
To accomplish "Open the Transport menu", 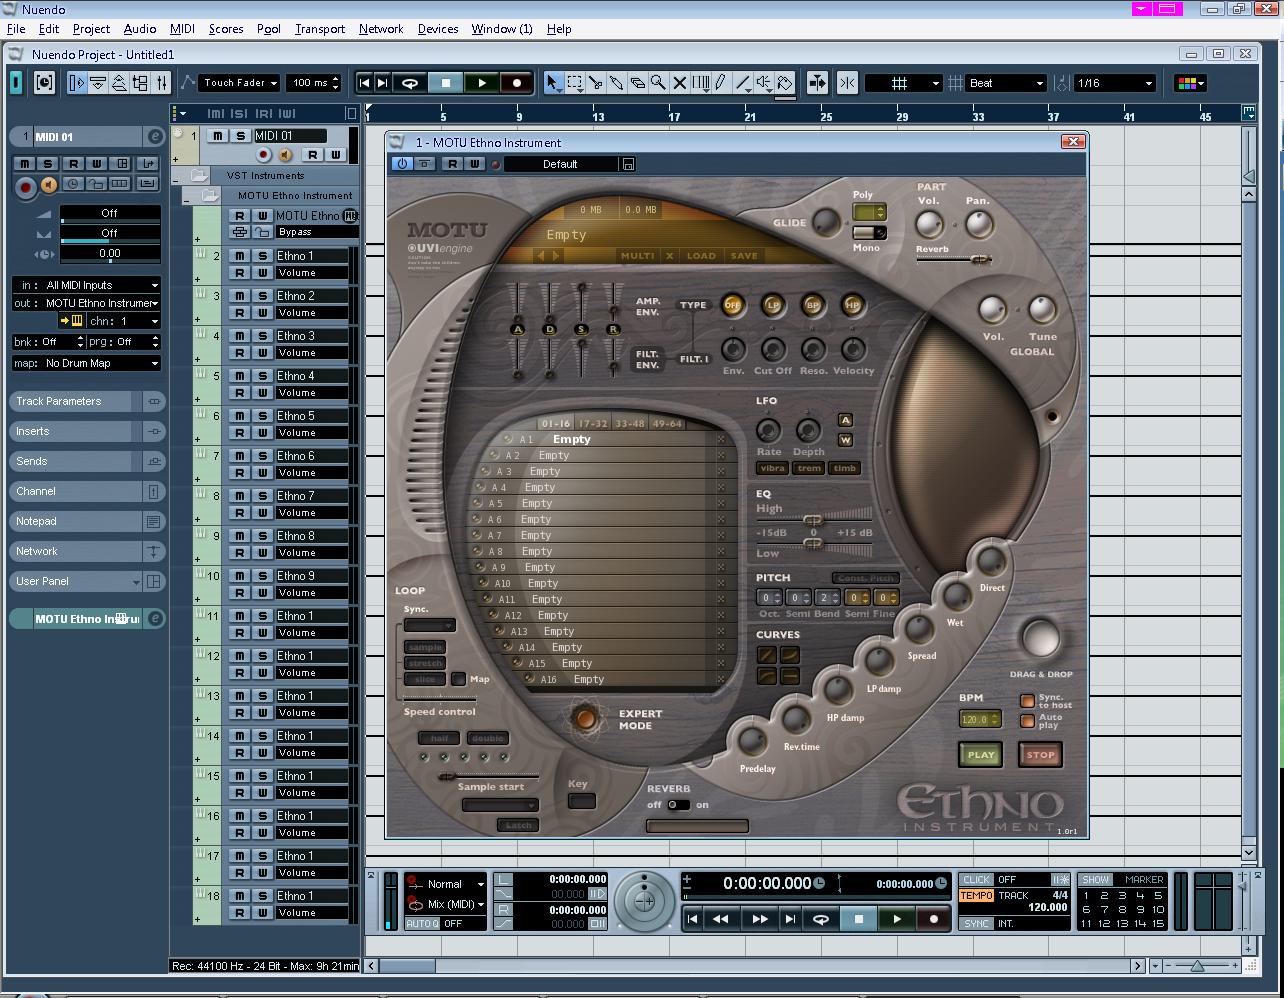I will (x=320, y=29).
